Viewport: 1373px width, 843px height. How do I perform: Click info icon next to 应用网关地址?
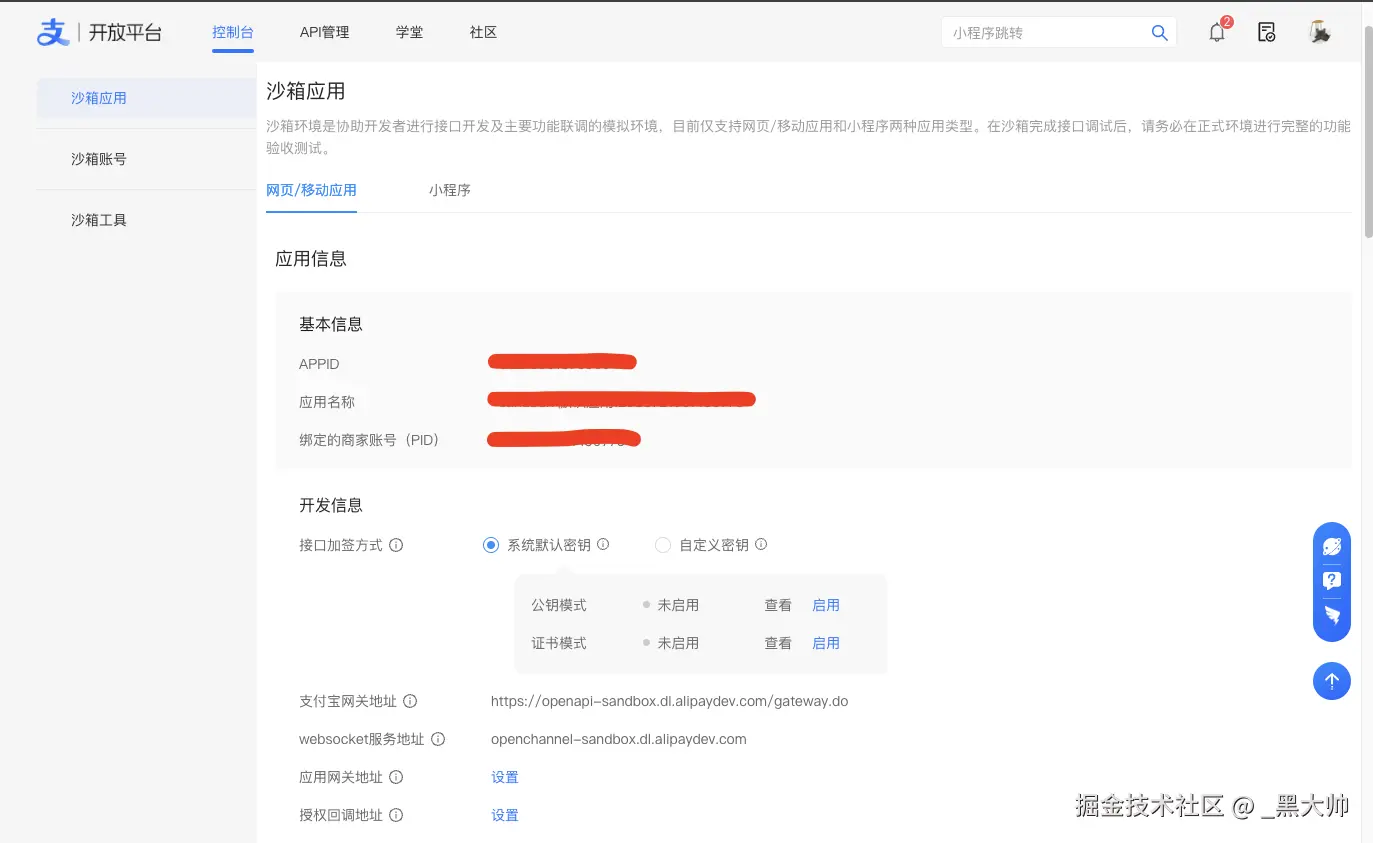396,777
